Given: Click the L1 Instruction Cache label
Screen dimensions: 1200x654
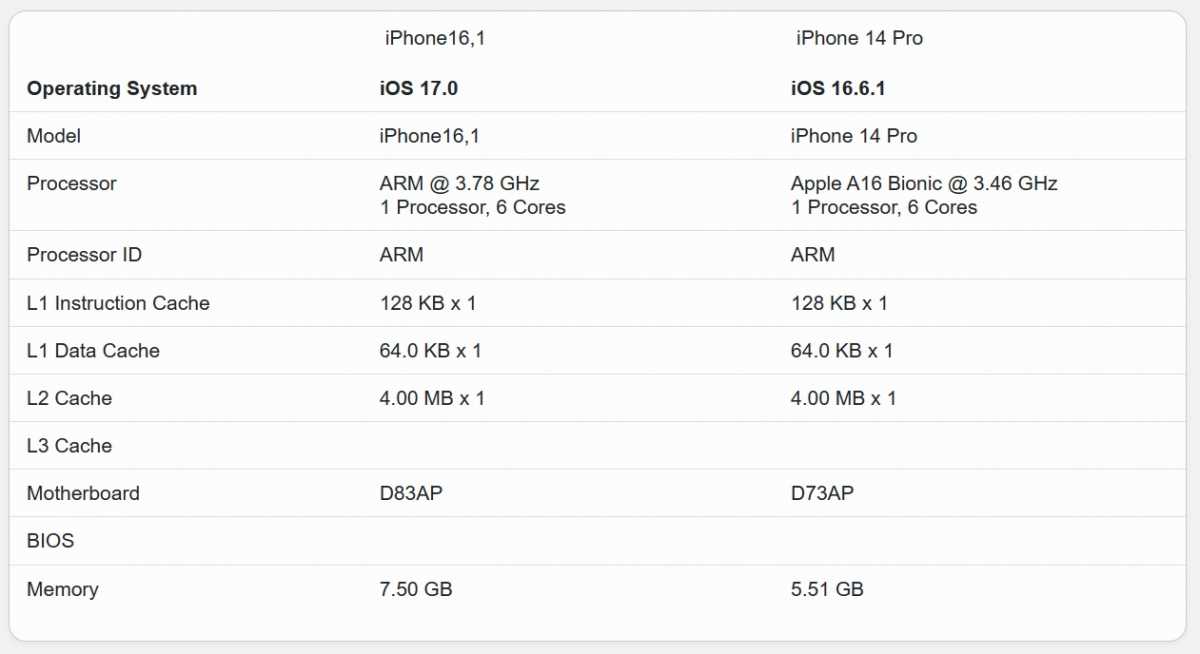Looking at the screenshot, I should 118,303.
